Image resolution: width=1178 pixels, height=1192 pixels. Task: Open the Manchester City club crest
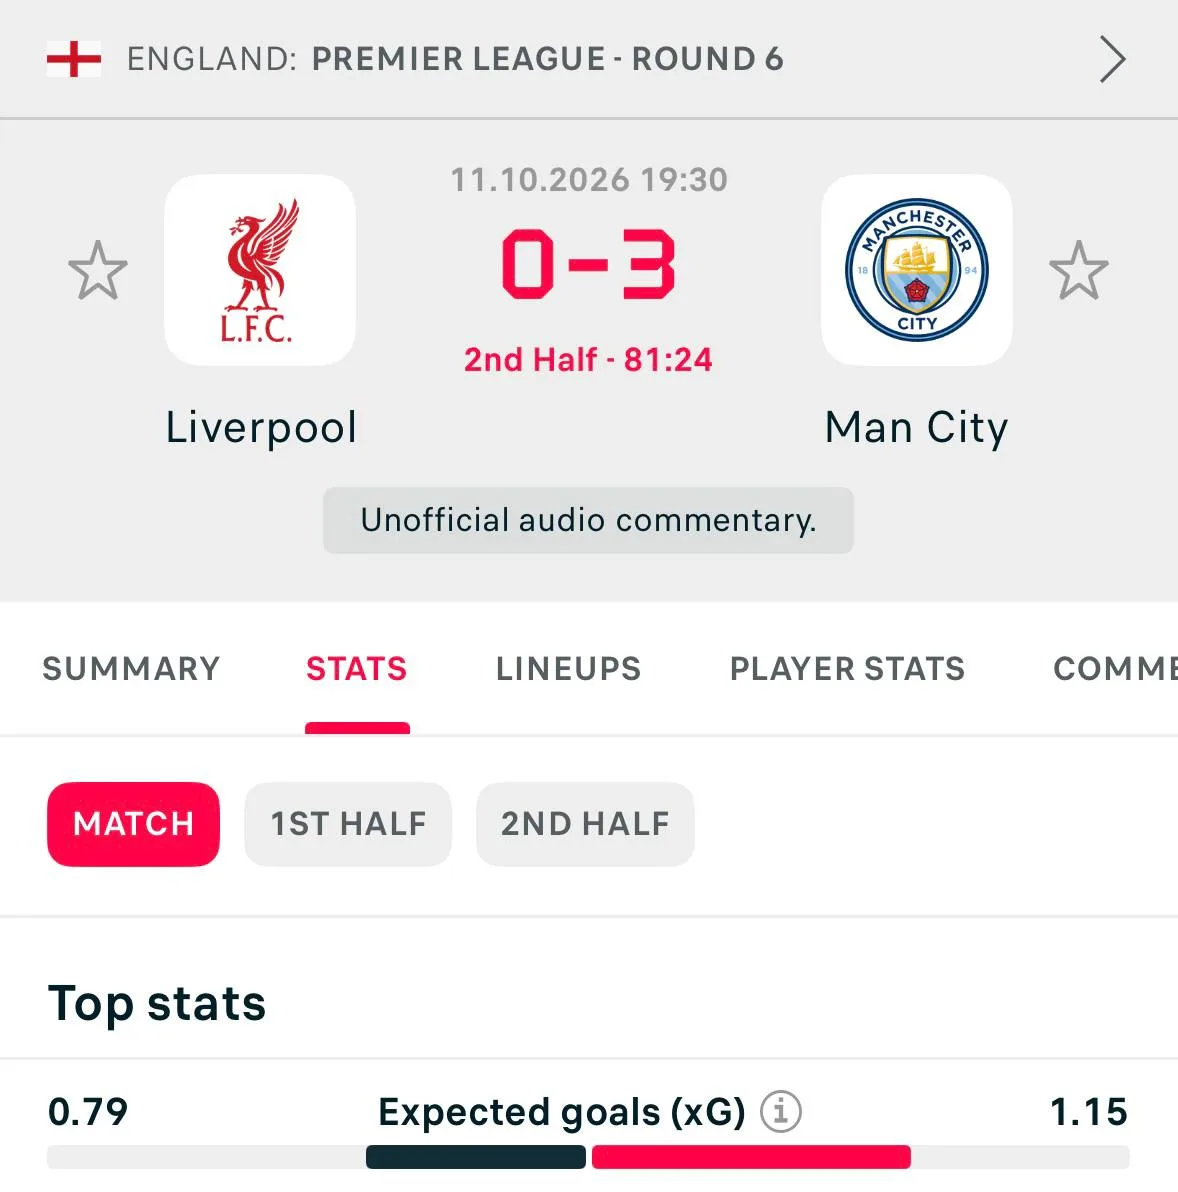pyautogui.click(x=917, y=270)
